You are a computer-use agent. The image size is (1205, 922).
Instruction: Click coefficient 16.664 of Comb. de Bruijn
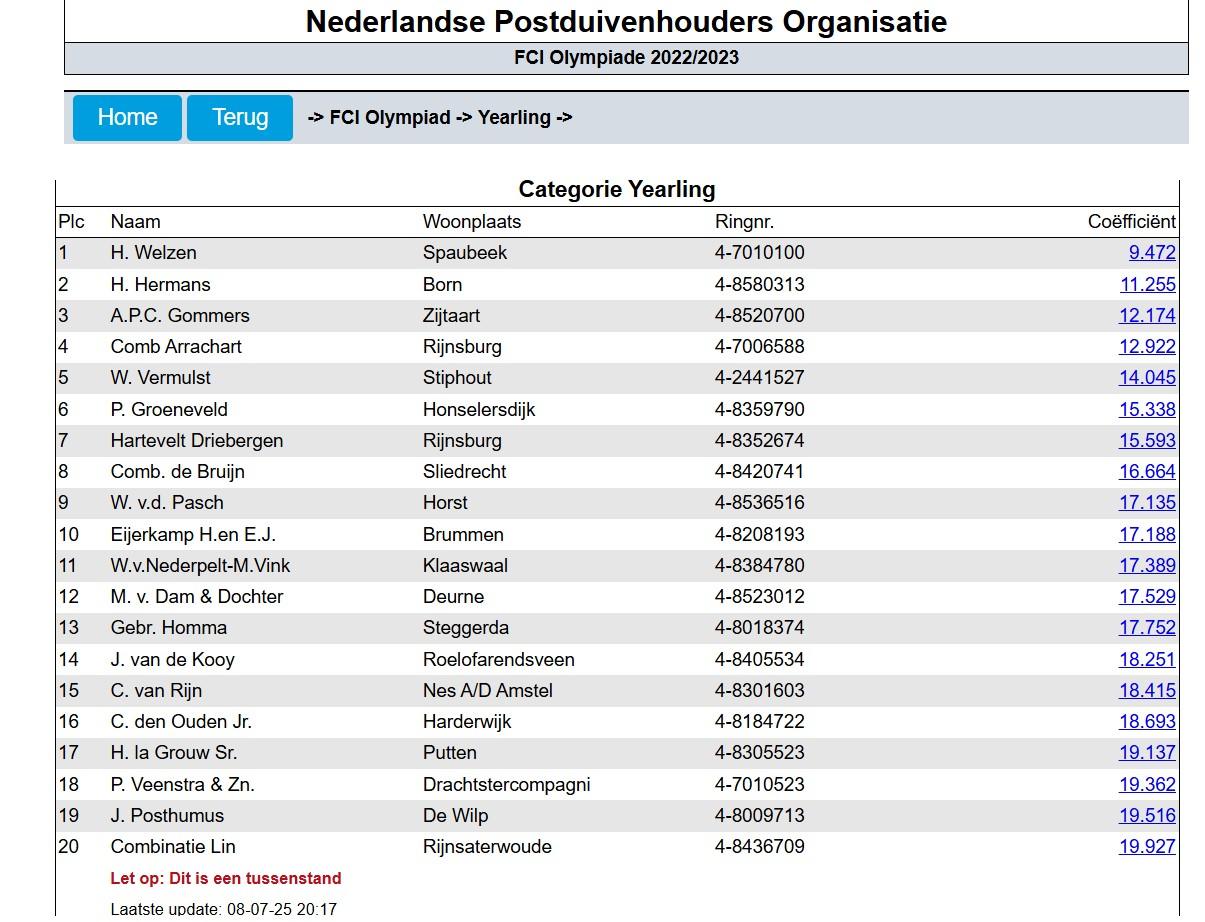(x=1147, y=471)
